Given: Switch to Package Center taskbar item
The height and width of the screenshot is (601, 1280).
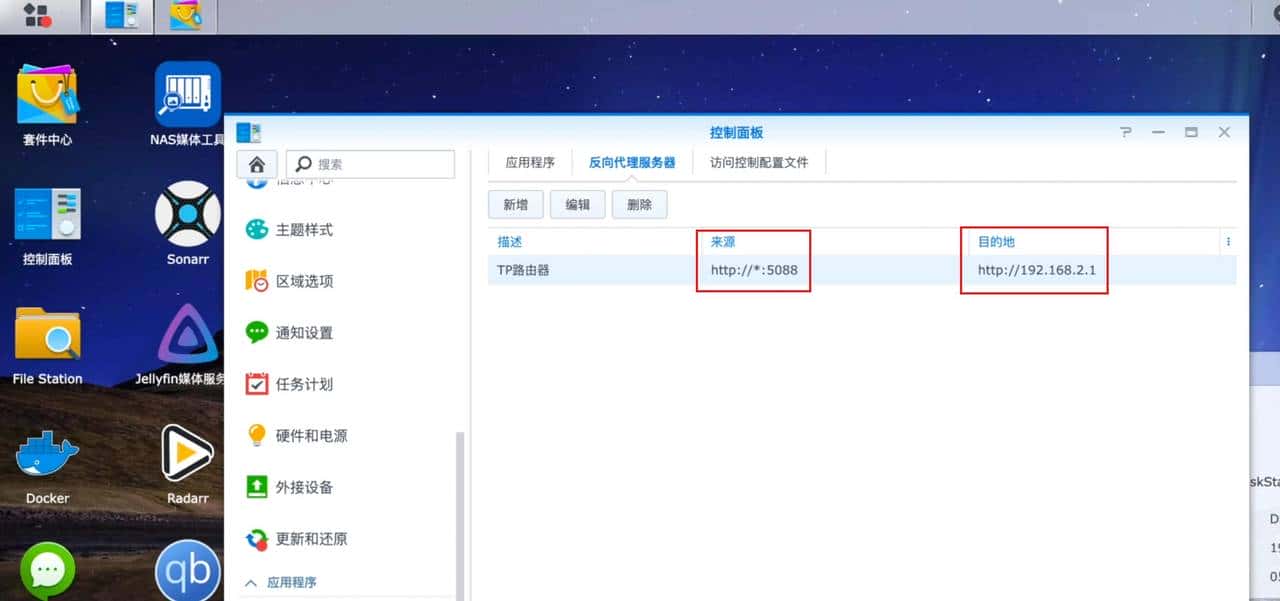Looking at the screenshot, I should click(x=187, y=16).
